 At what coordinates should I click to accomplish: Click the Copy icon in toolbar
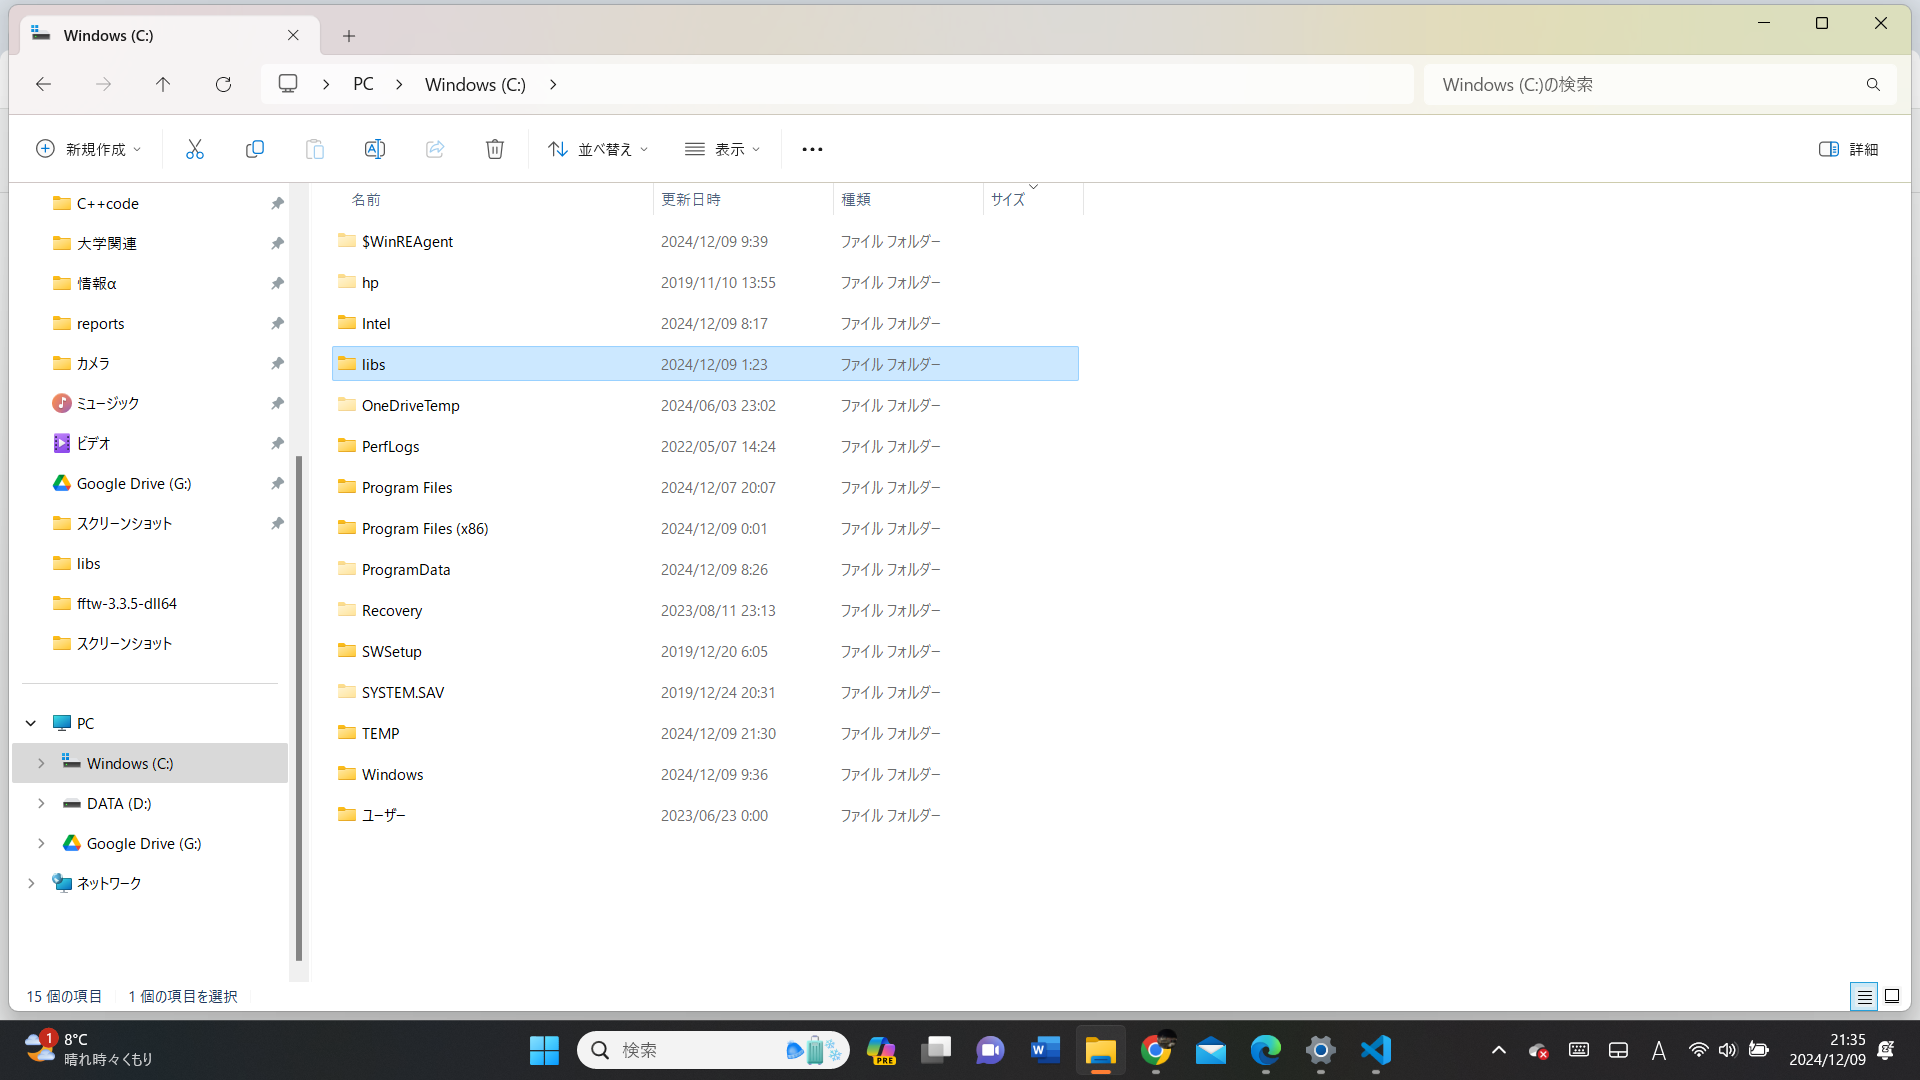coord(254,149)
